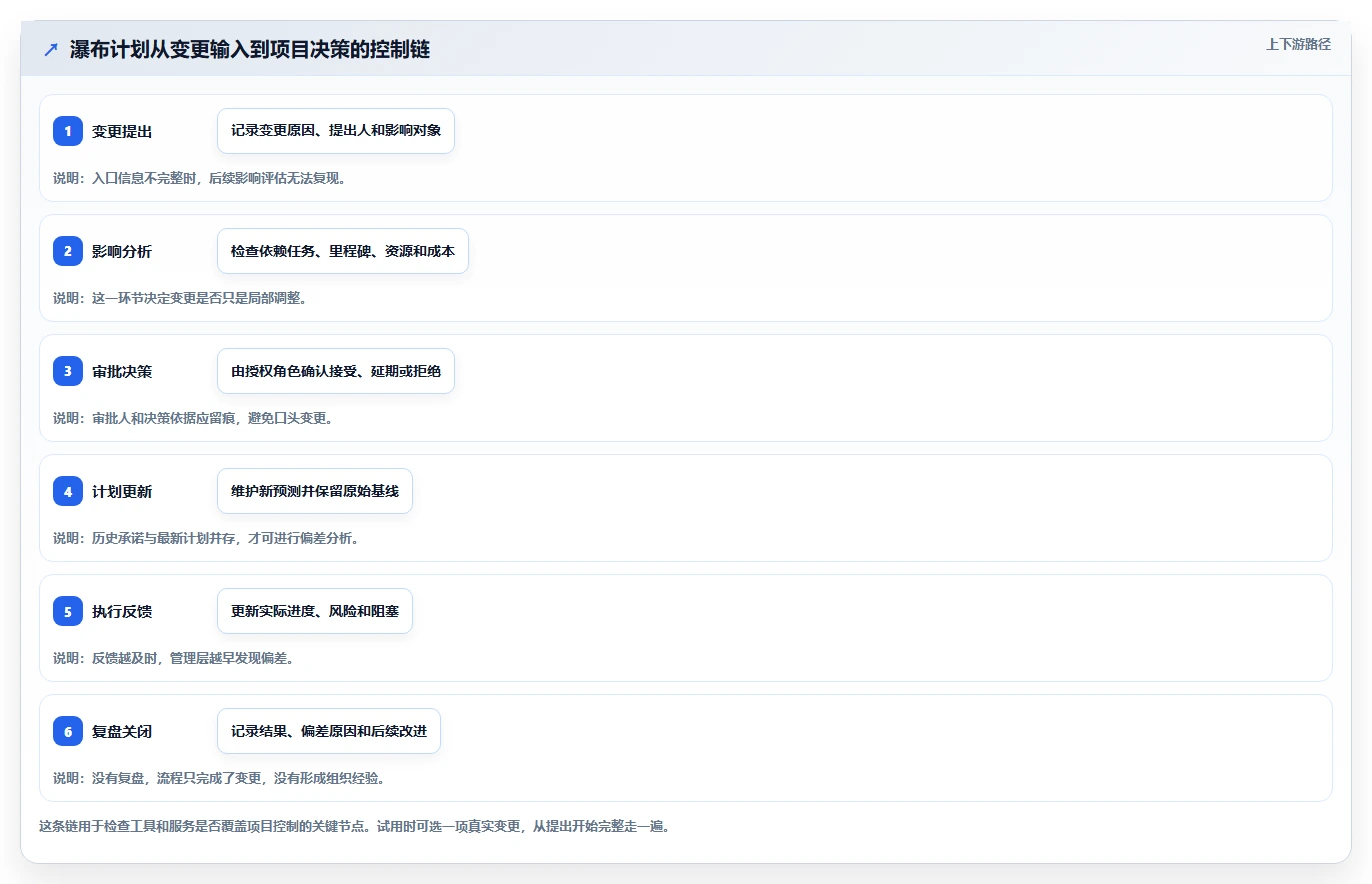Screen dimensions: 1372x884
Task: Click the panel heading 瀑布计划从变更输入到项目决策的控制链
Action: [x=250, y=50]
